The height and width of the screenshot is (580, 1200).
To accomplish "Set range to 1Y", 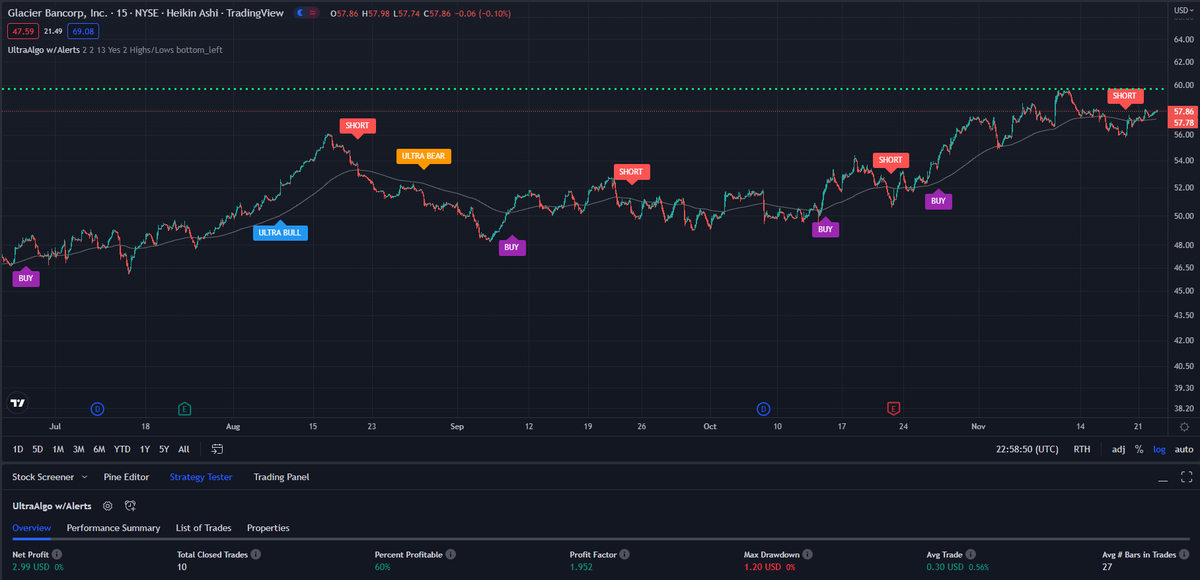I will pyautogui.click(x=145, y=450).
